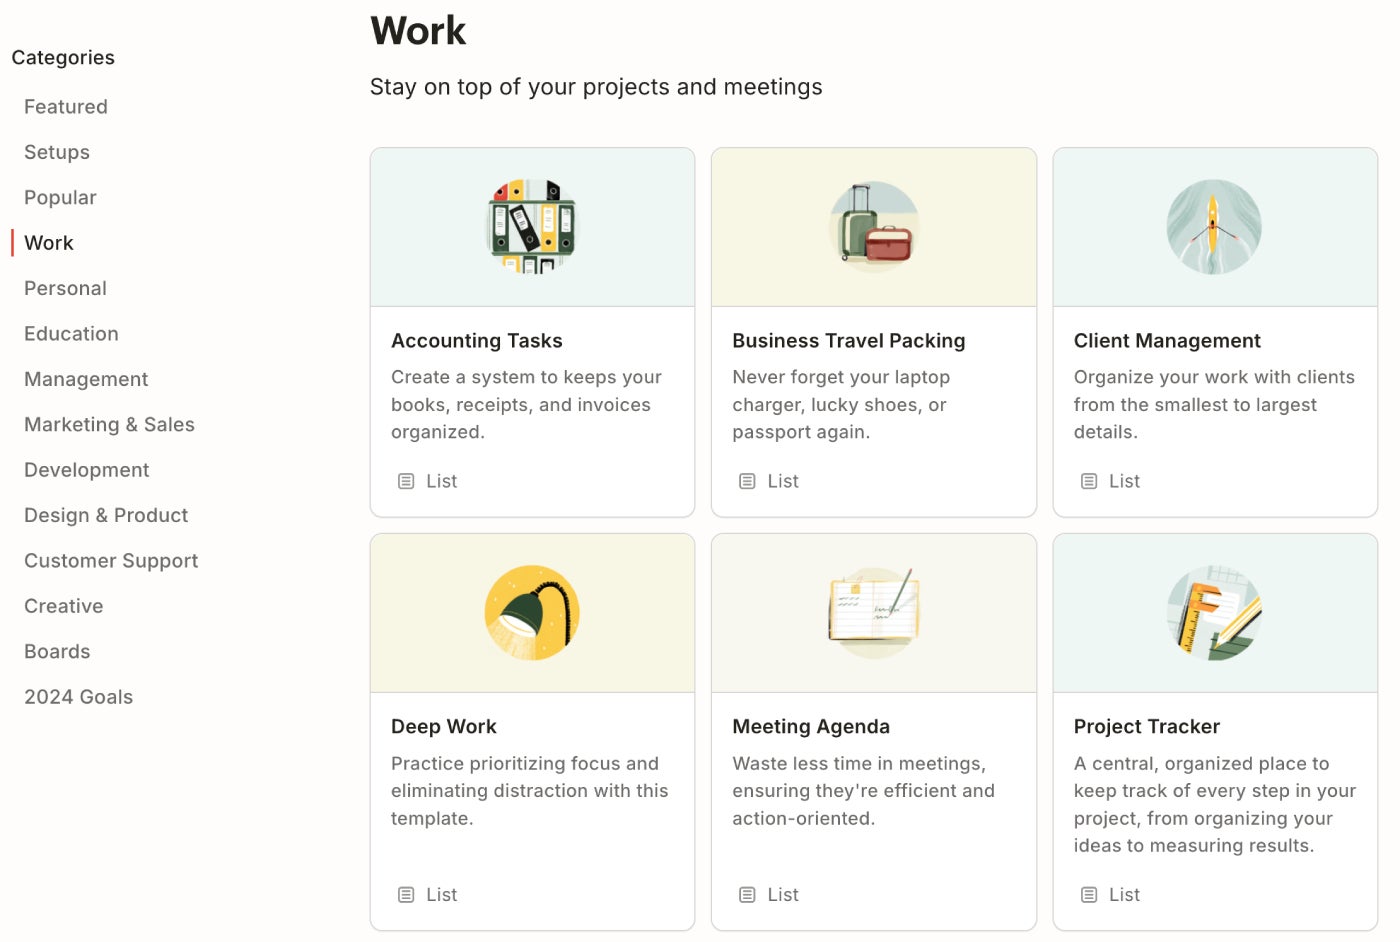Open the Accounting Tasks template title

pos(477,341)
